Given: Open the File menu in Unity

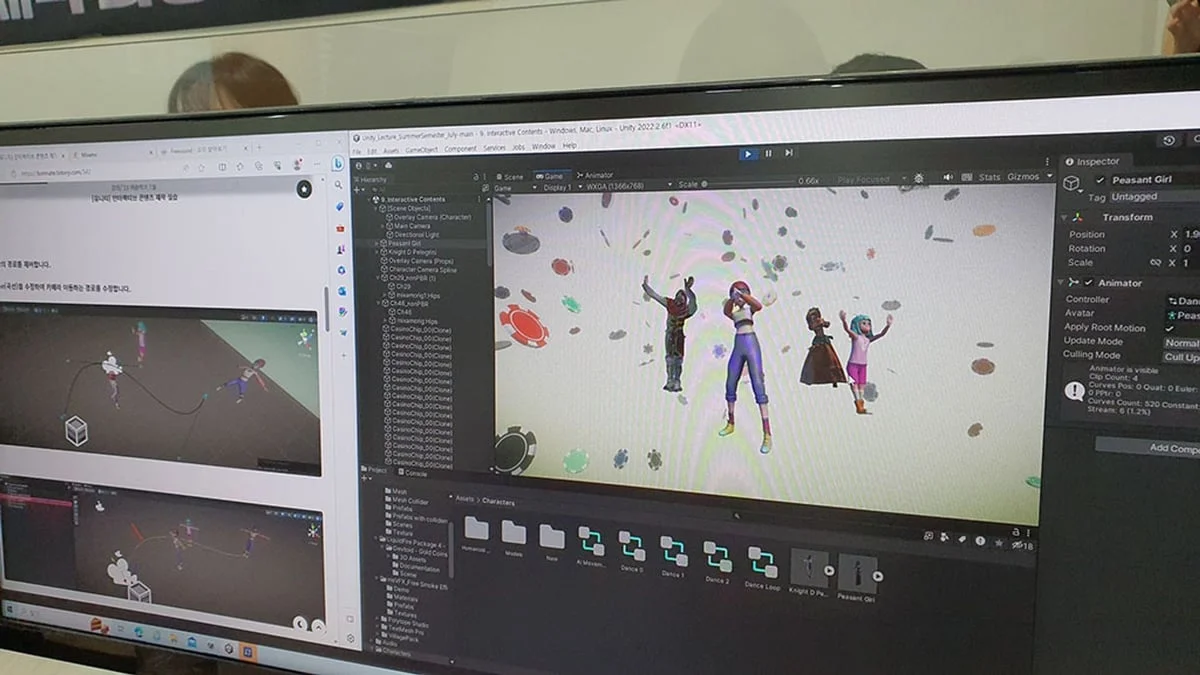Looking at the screenshot, I should [x=357, y=151].
